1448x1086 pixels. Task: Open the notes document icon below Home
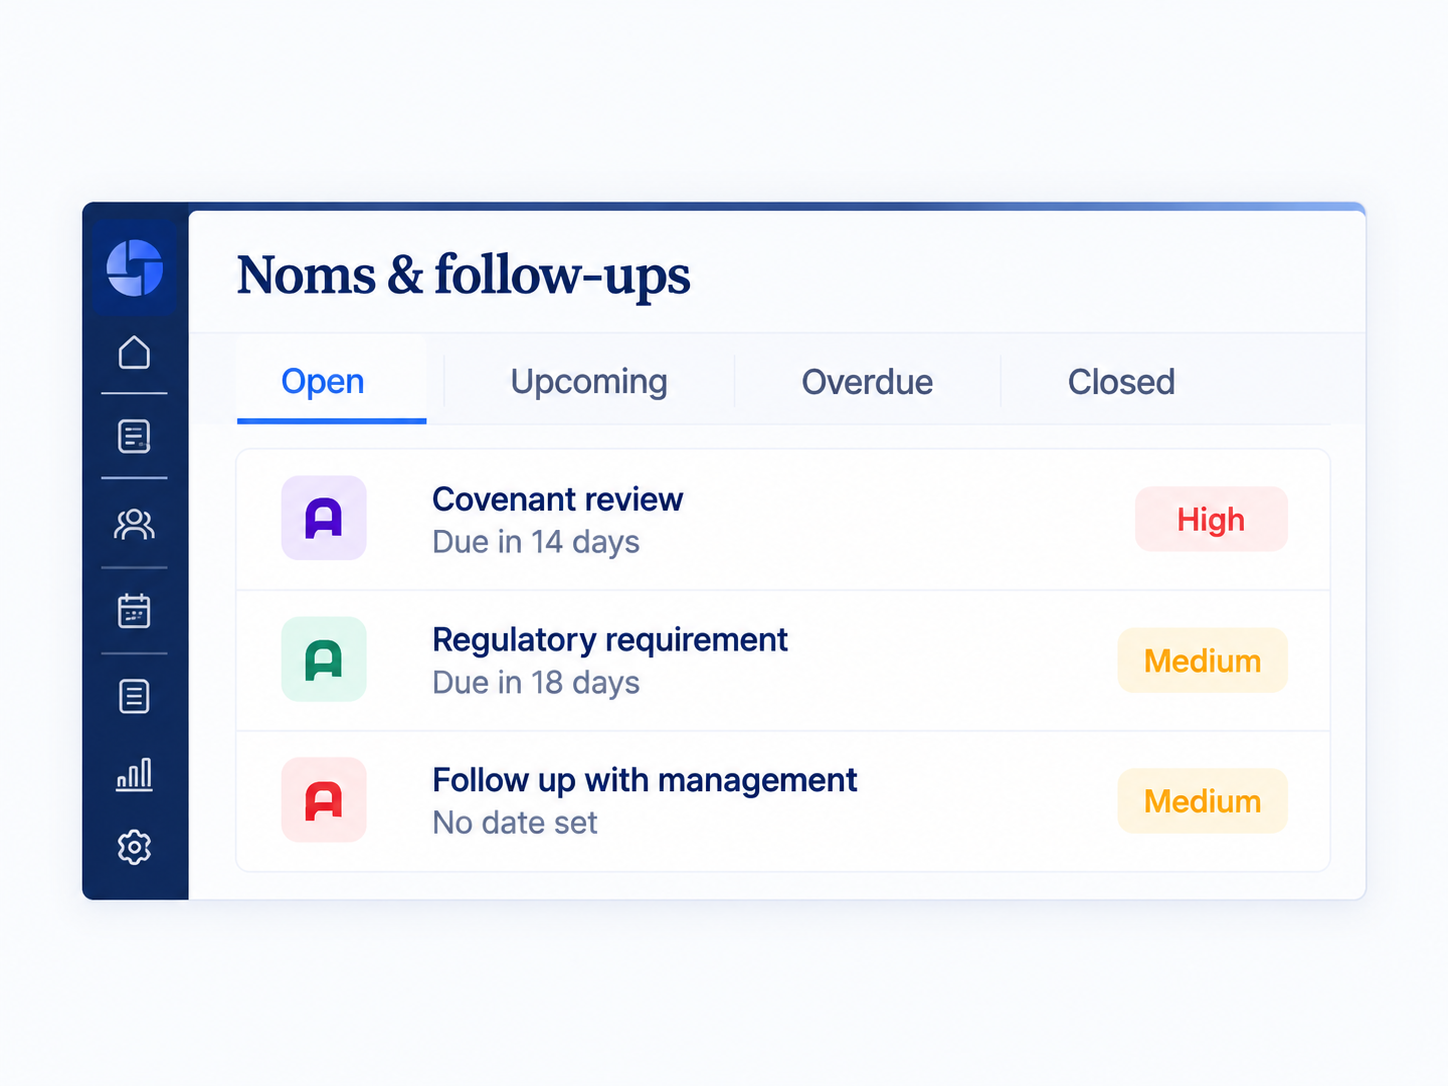click(134, 436)
